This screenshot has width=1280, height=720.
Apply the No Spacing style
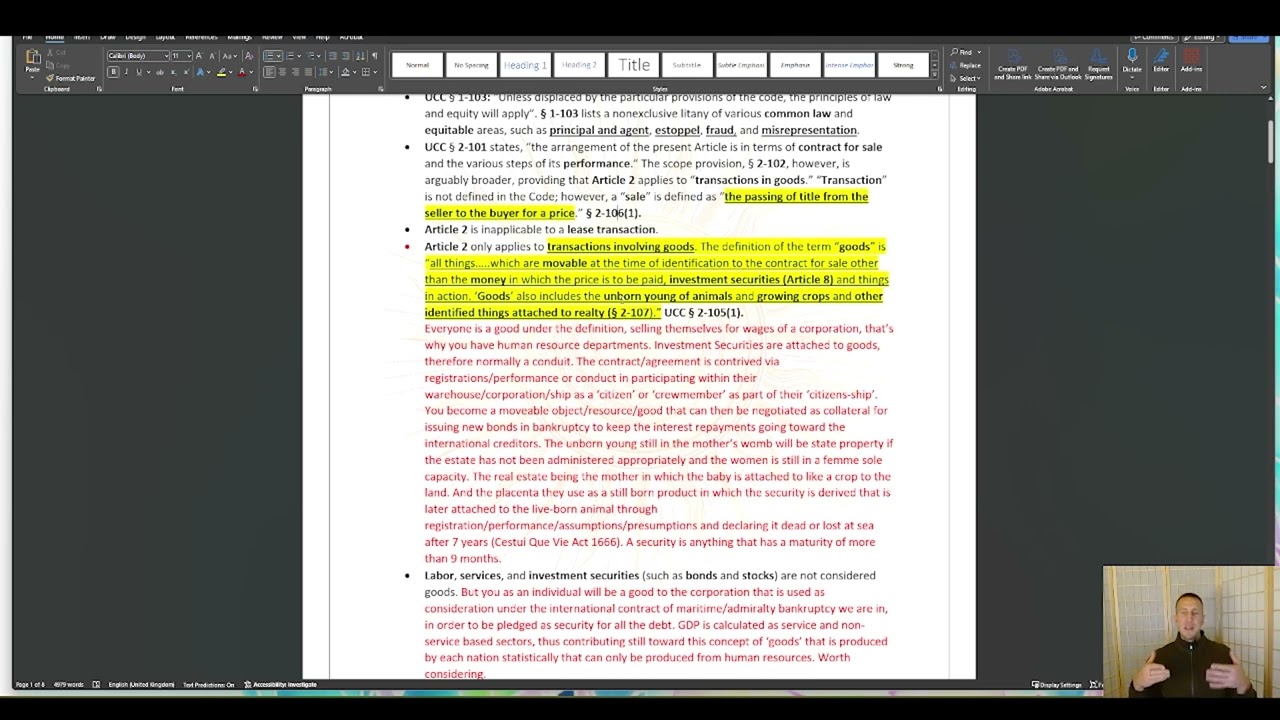pos(471,65)
